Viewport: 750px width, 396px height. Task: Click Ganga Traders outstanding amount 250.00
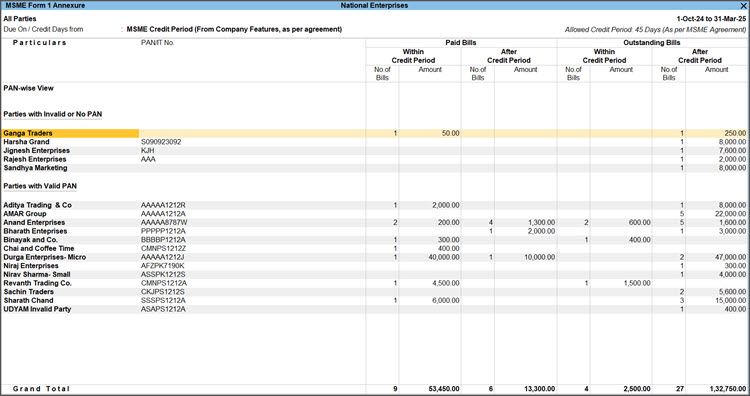(x=735, y=133)
